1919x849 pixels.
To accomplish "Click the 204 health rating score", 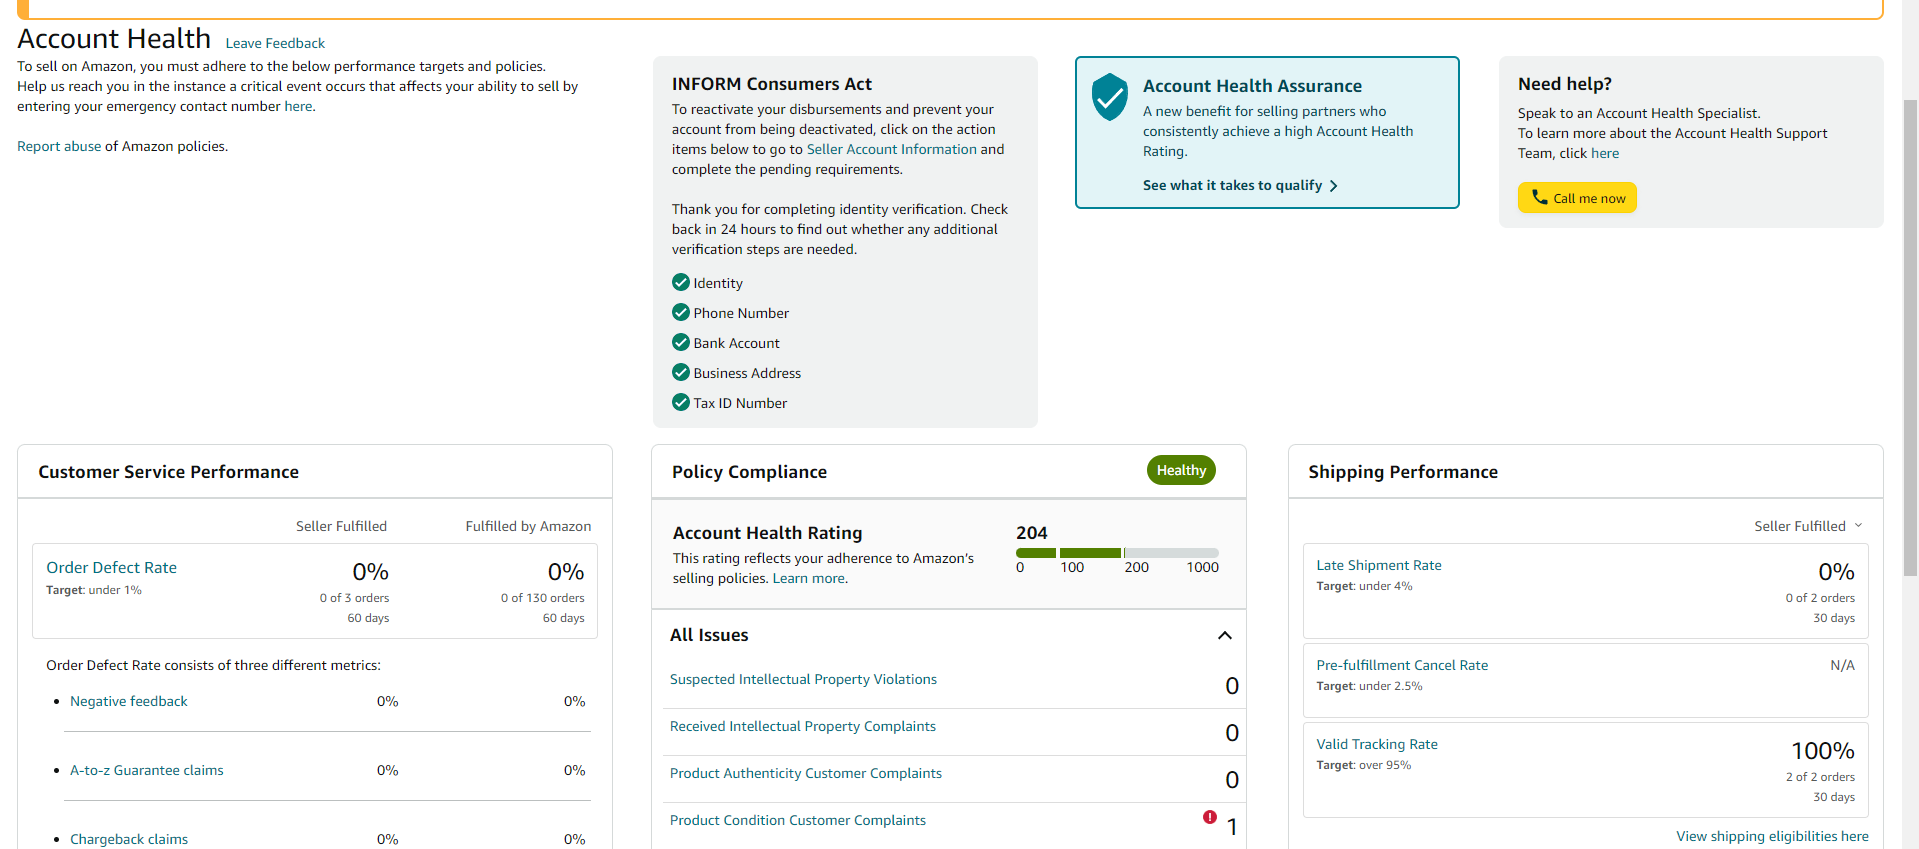I will point(1032,533).
